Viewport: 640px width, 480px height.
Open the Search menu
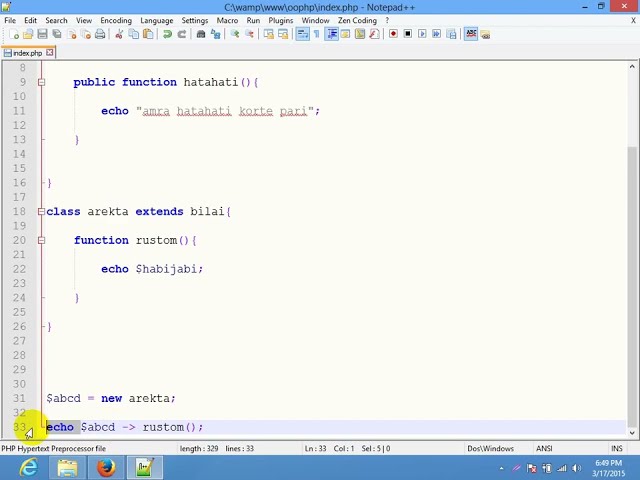point(56,20)
